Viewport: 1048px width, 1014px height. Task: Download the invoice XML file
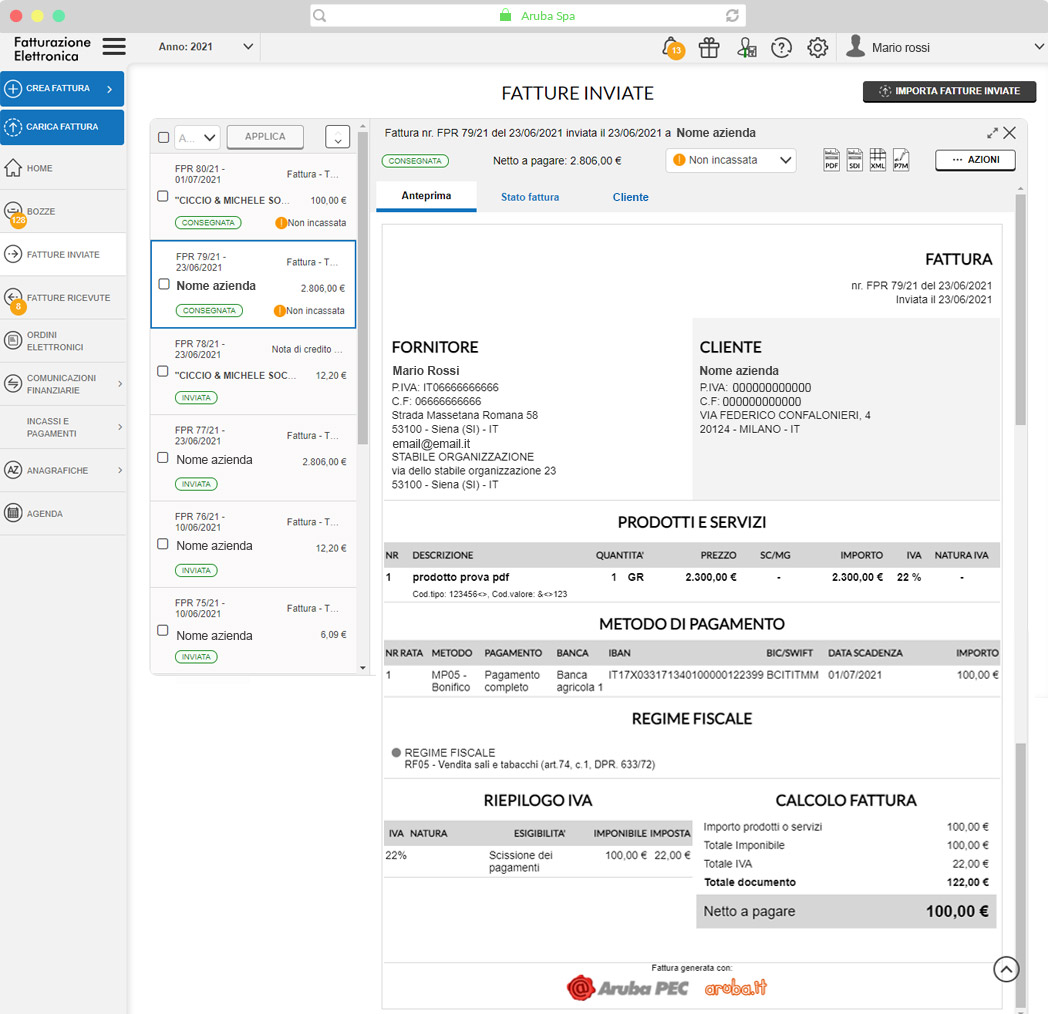tap(877, 159)
